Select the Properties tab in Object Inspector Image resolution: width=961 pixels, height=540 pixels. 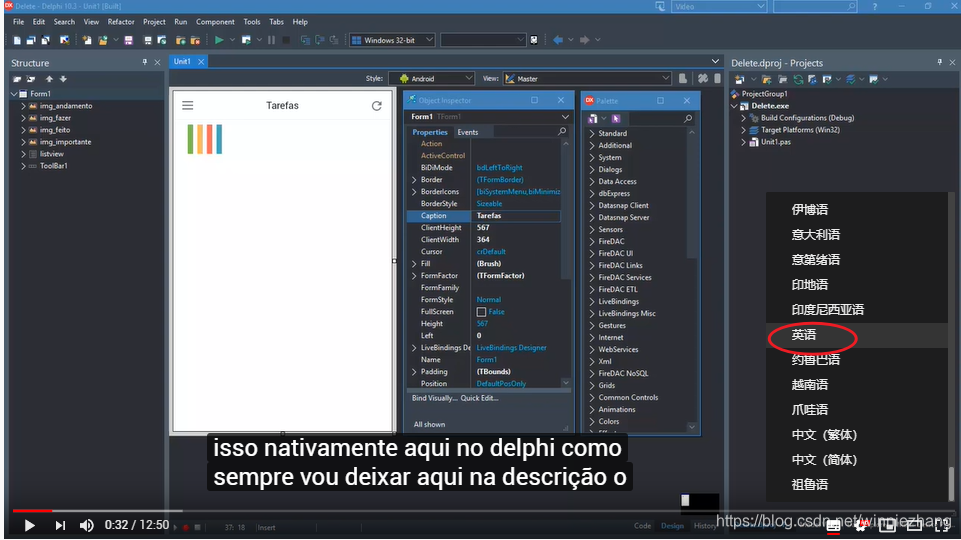430,132
